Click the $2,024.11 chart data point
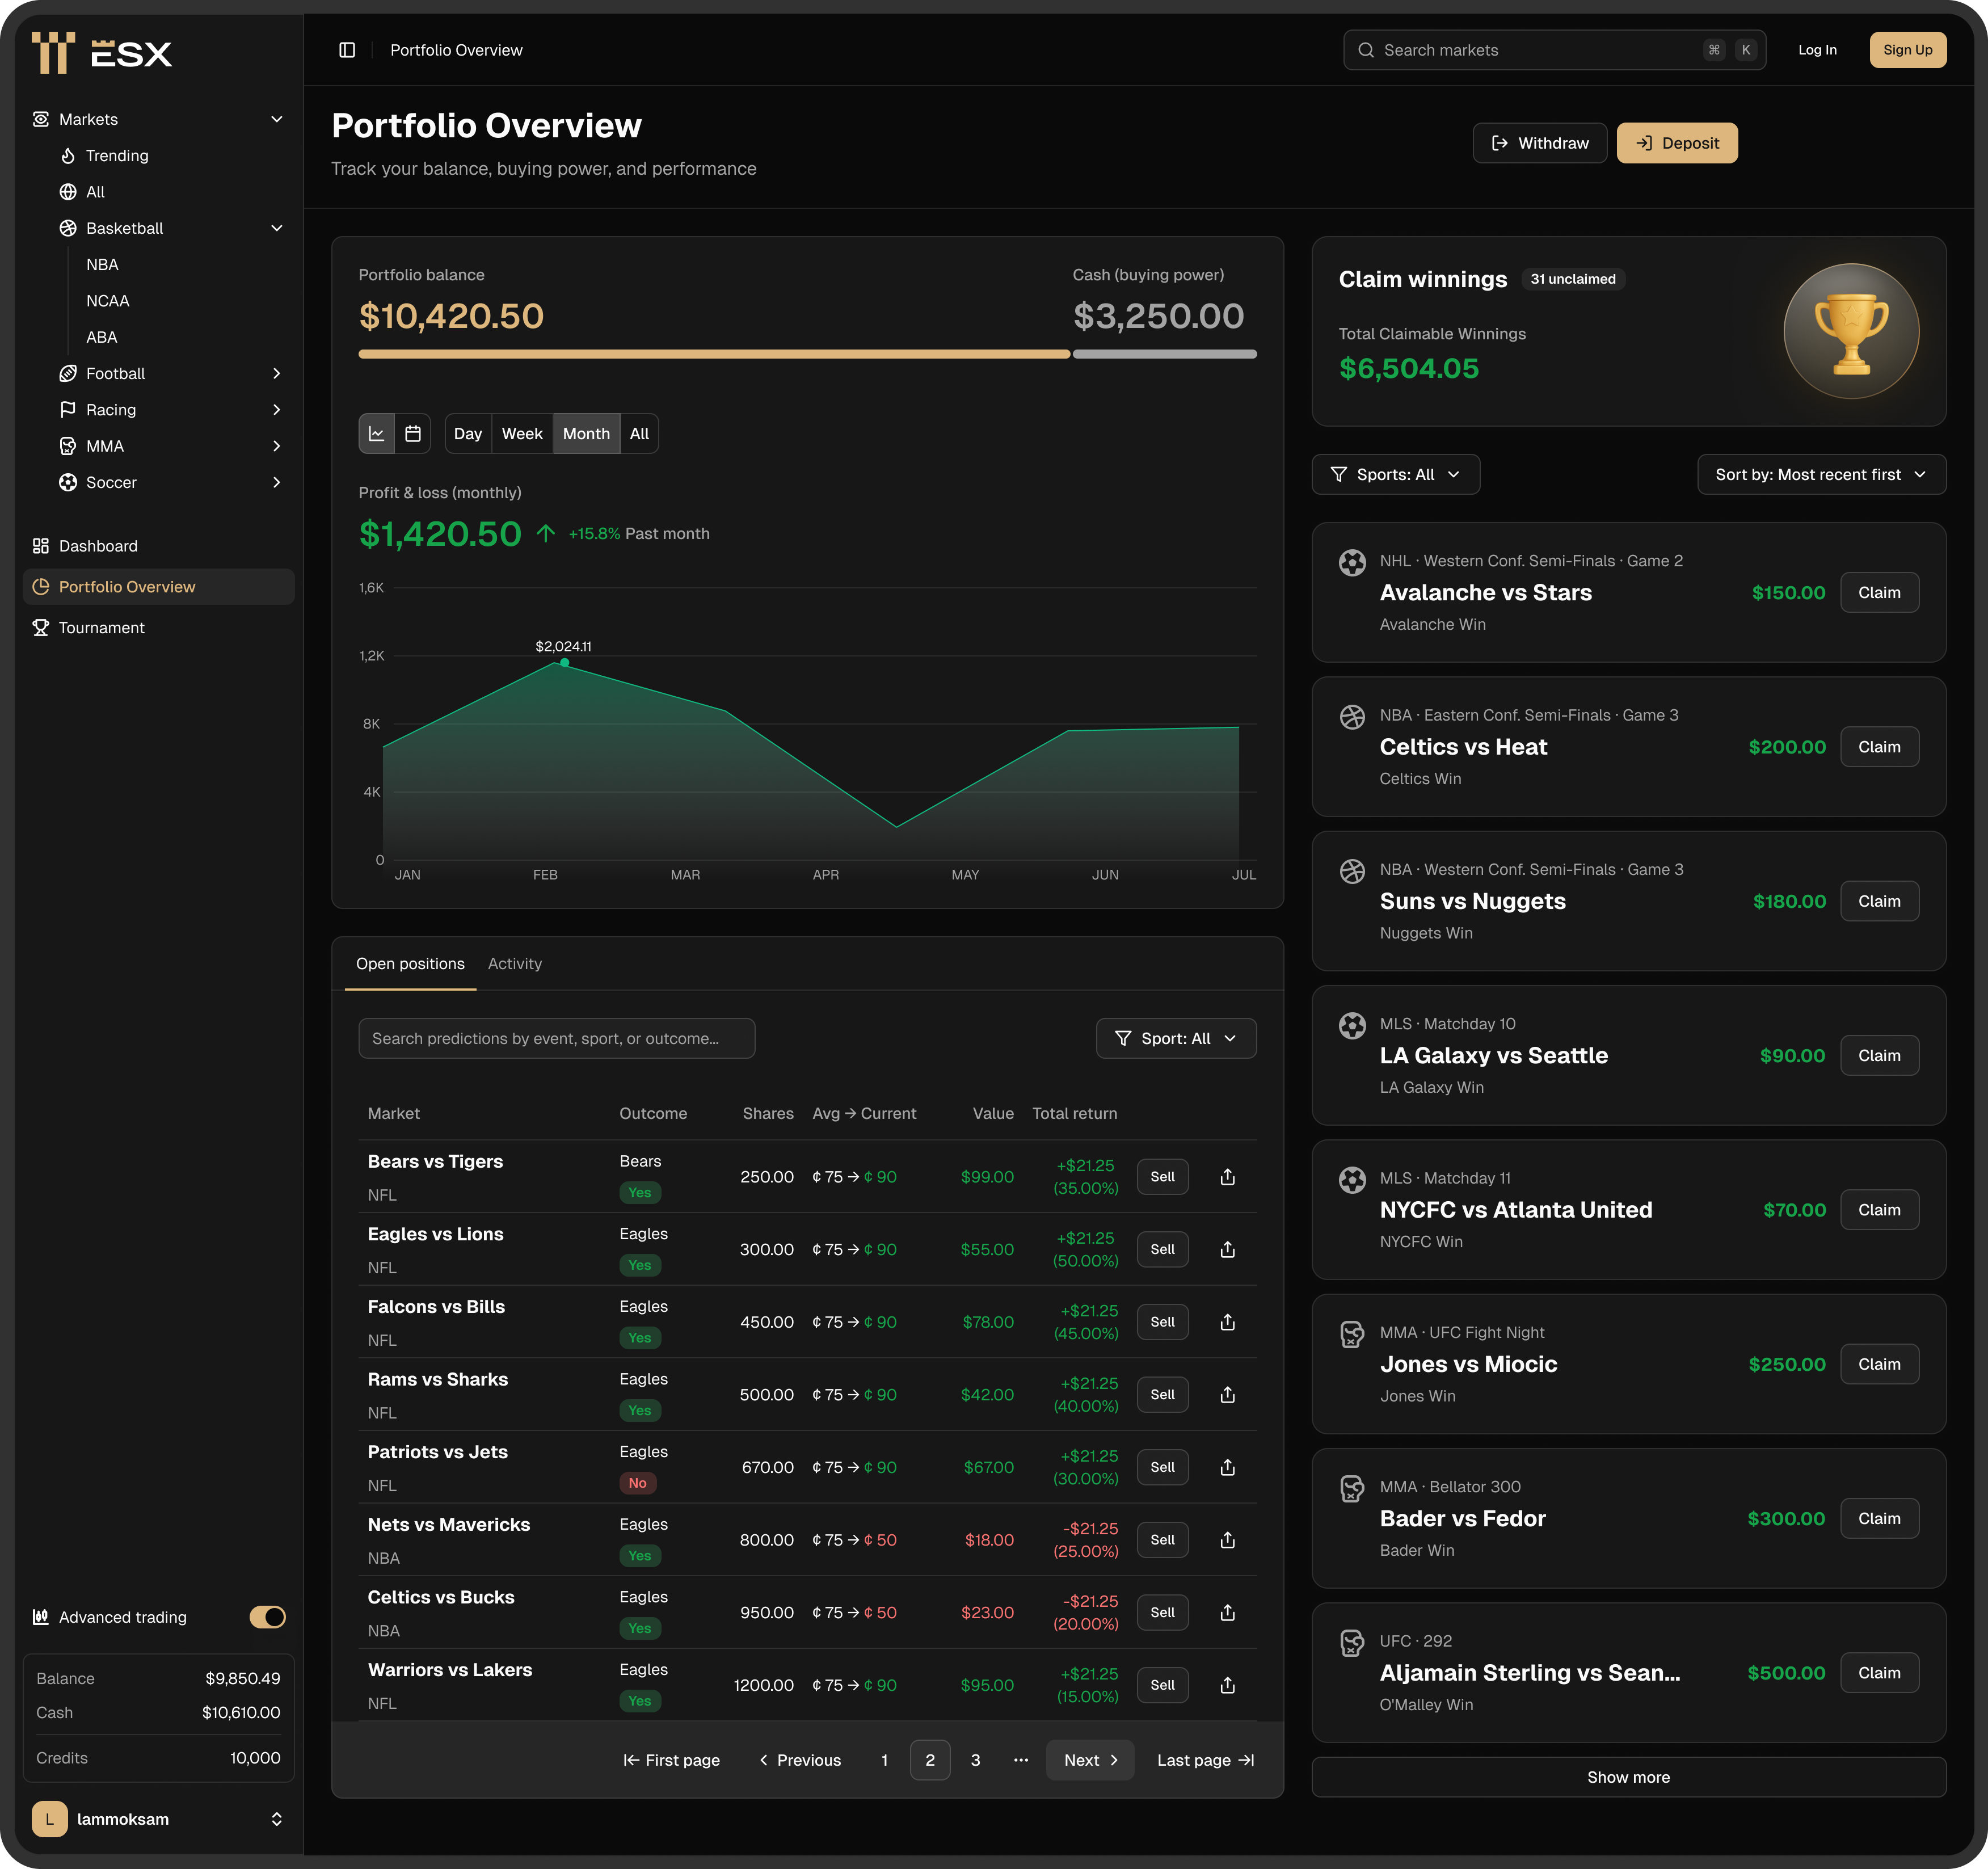This screenshot has height=1869, width=1988. [x=565, y=662]
